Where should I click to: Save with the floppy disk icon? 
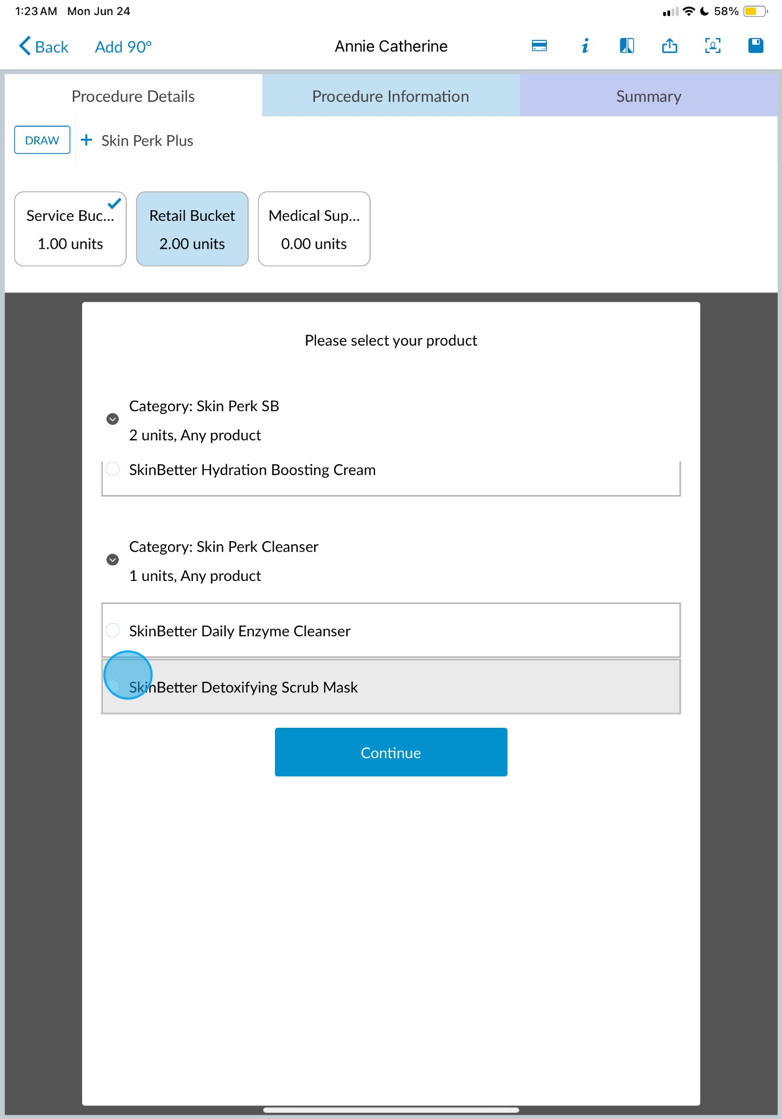click(756, 46)
